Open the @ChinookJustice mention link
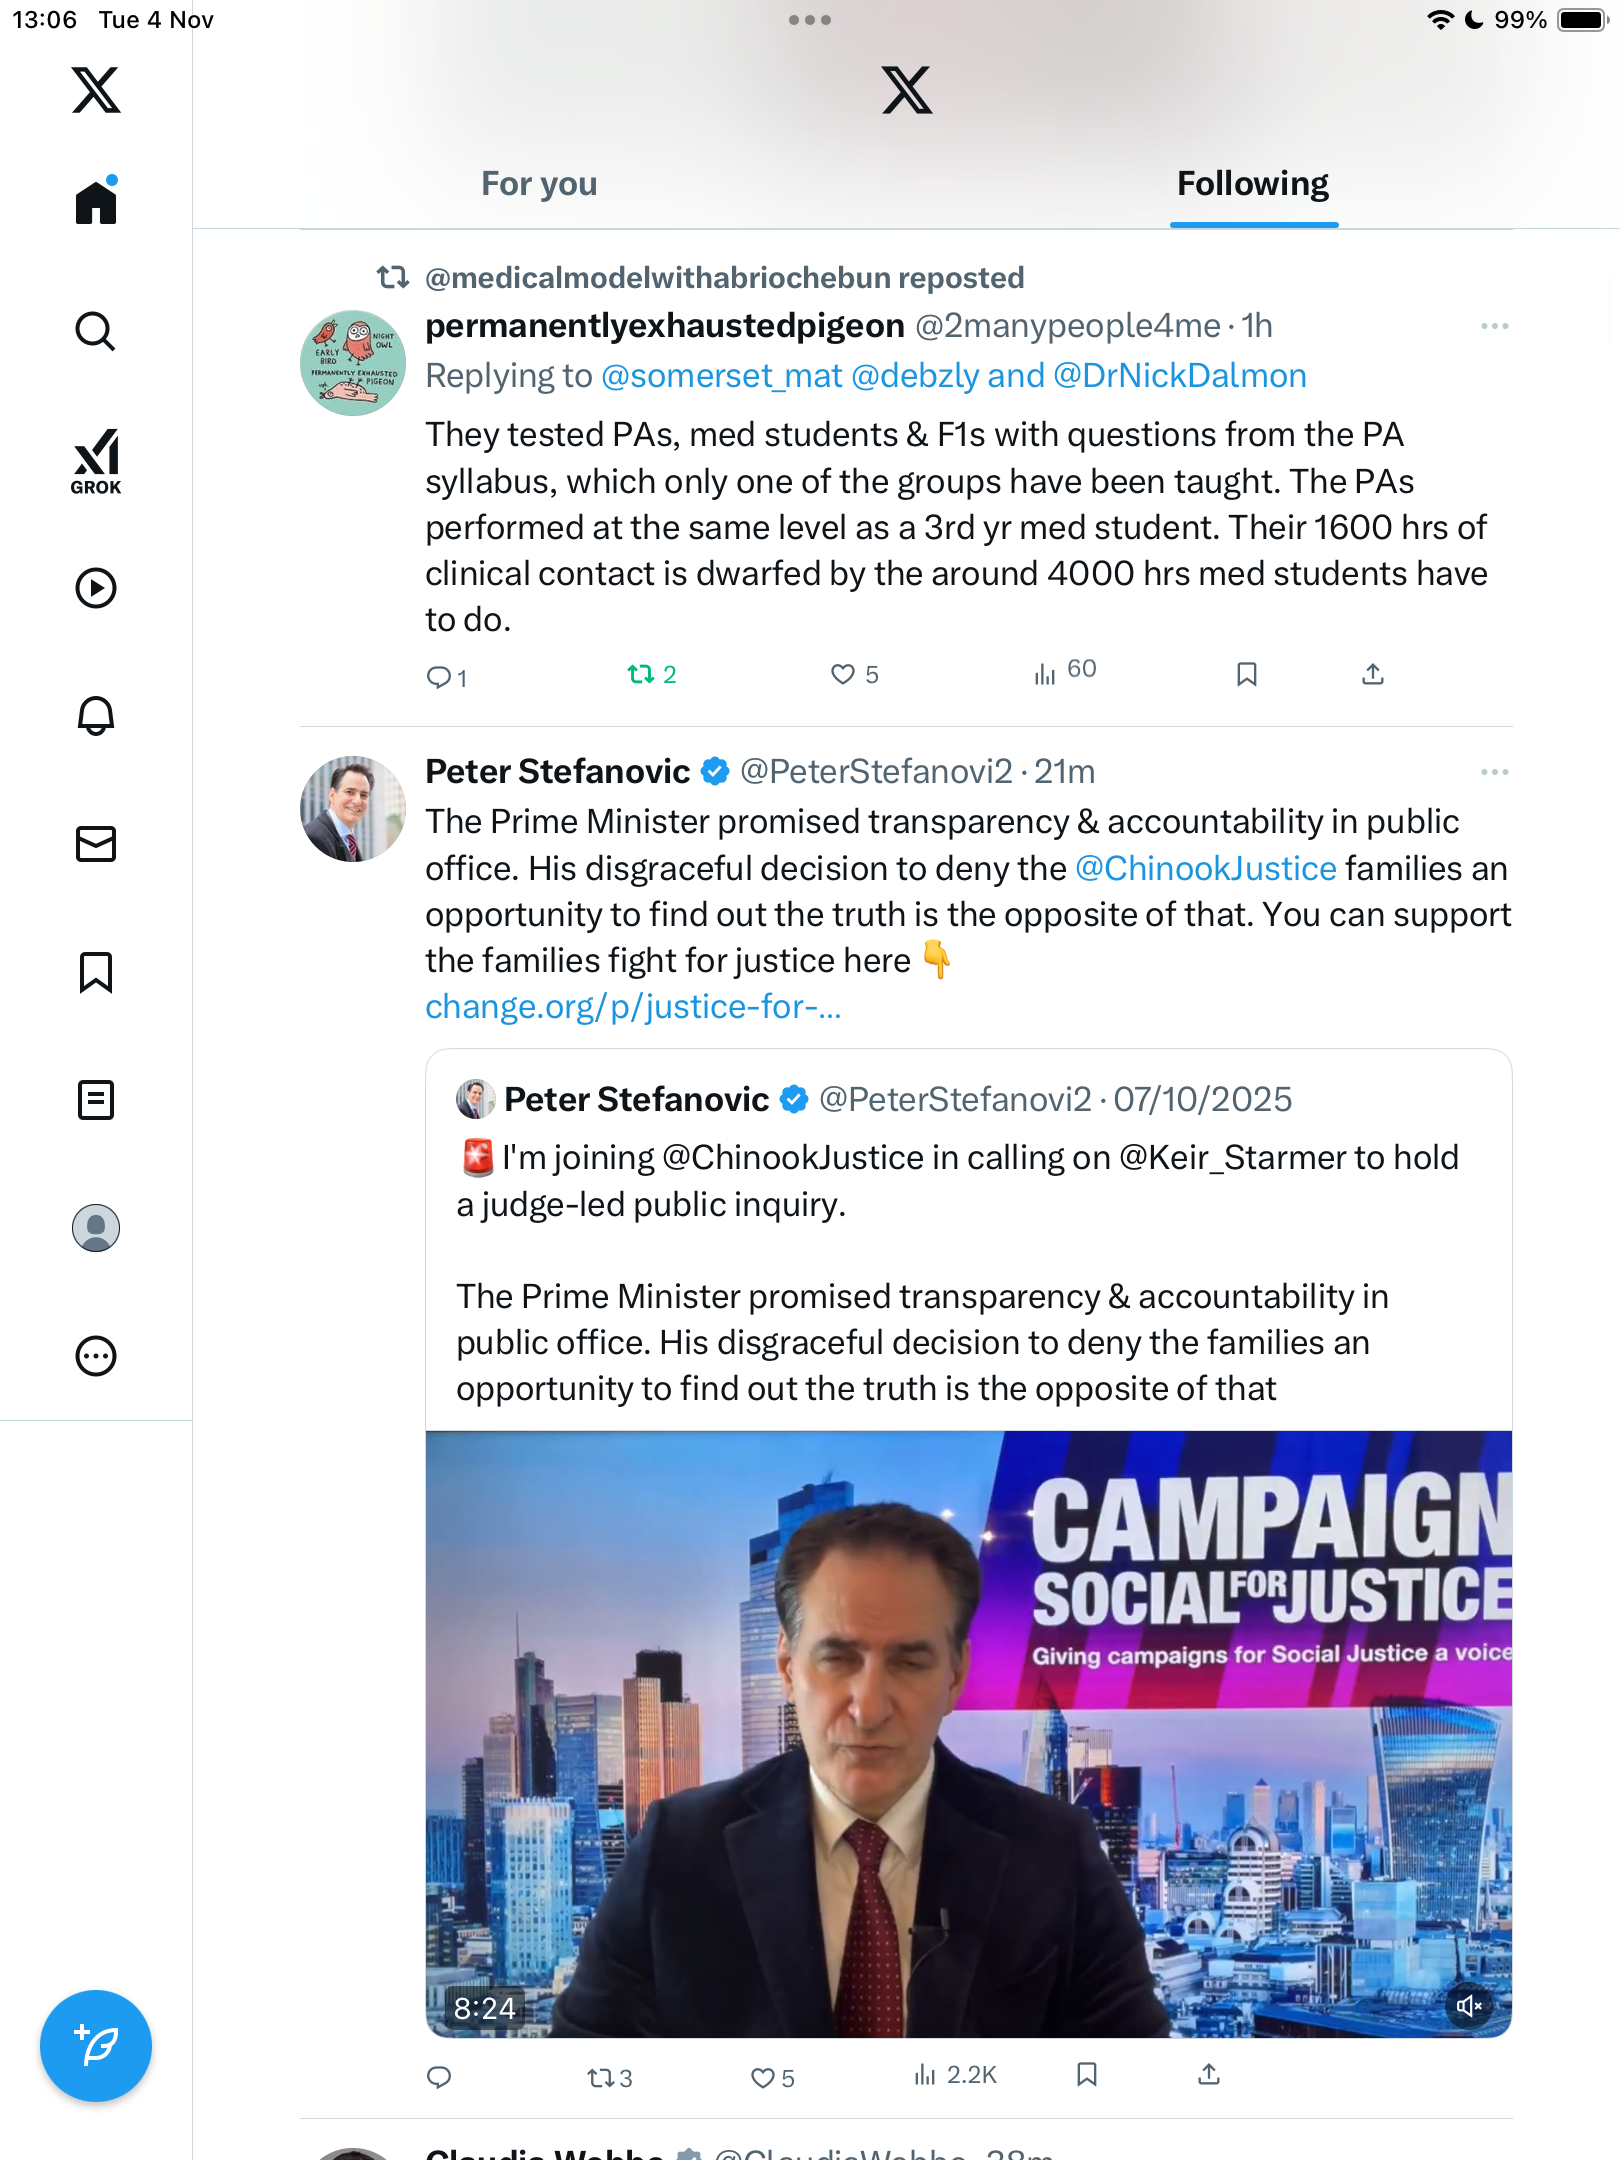The image size is (1620, 2160). pos(1205,868)
